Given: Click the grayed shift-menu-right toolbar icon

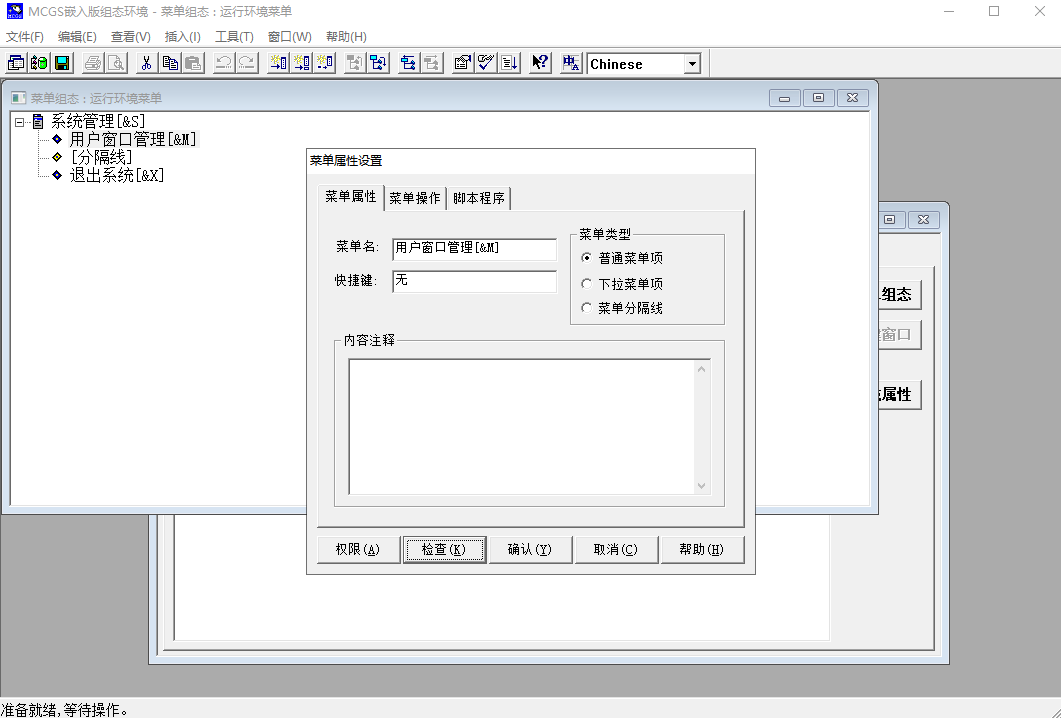Looking at the screenshot, I should click(x=431, y=63).
